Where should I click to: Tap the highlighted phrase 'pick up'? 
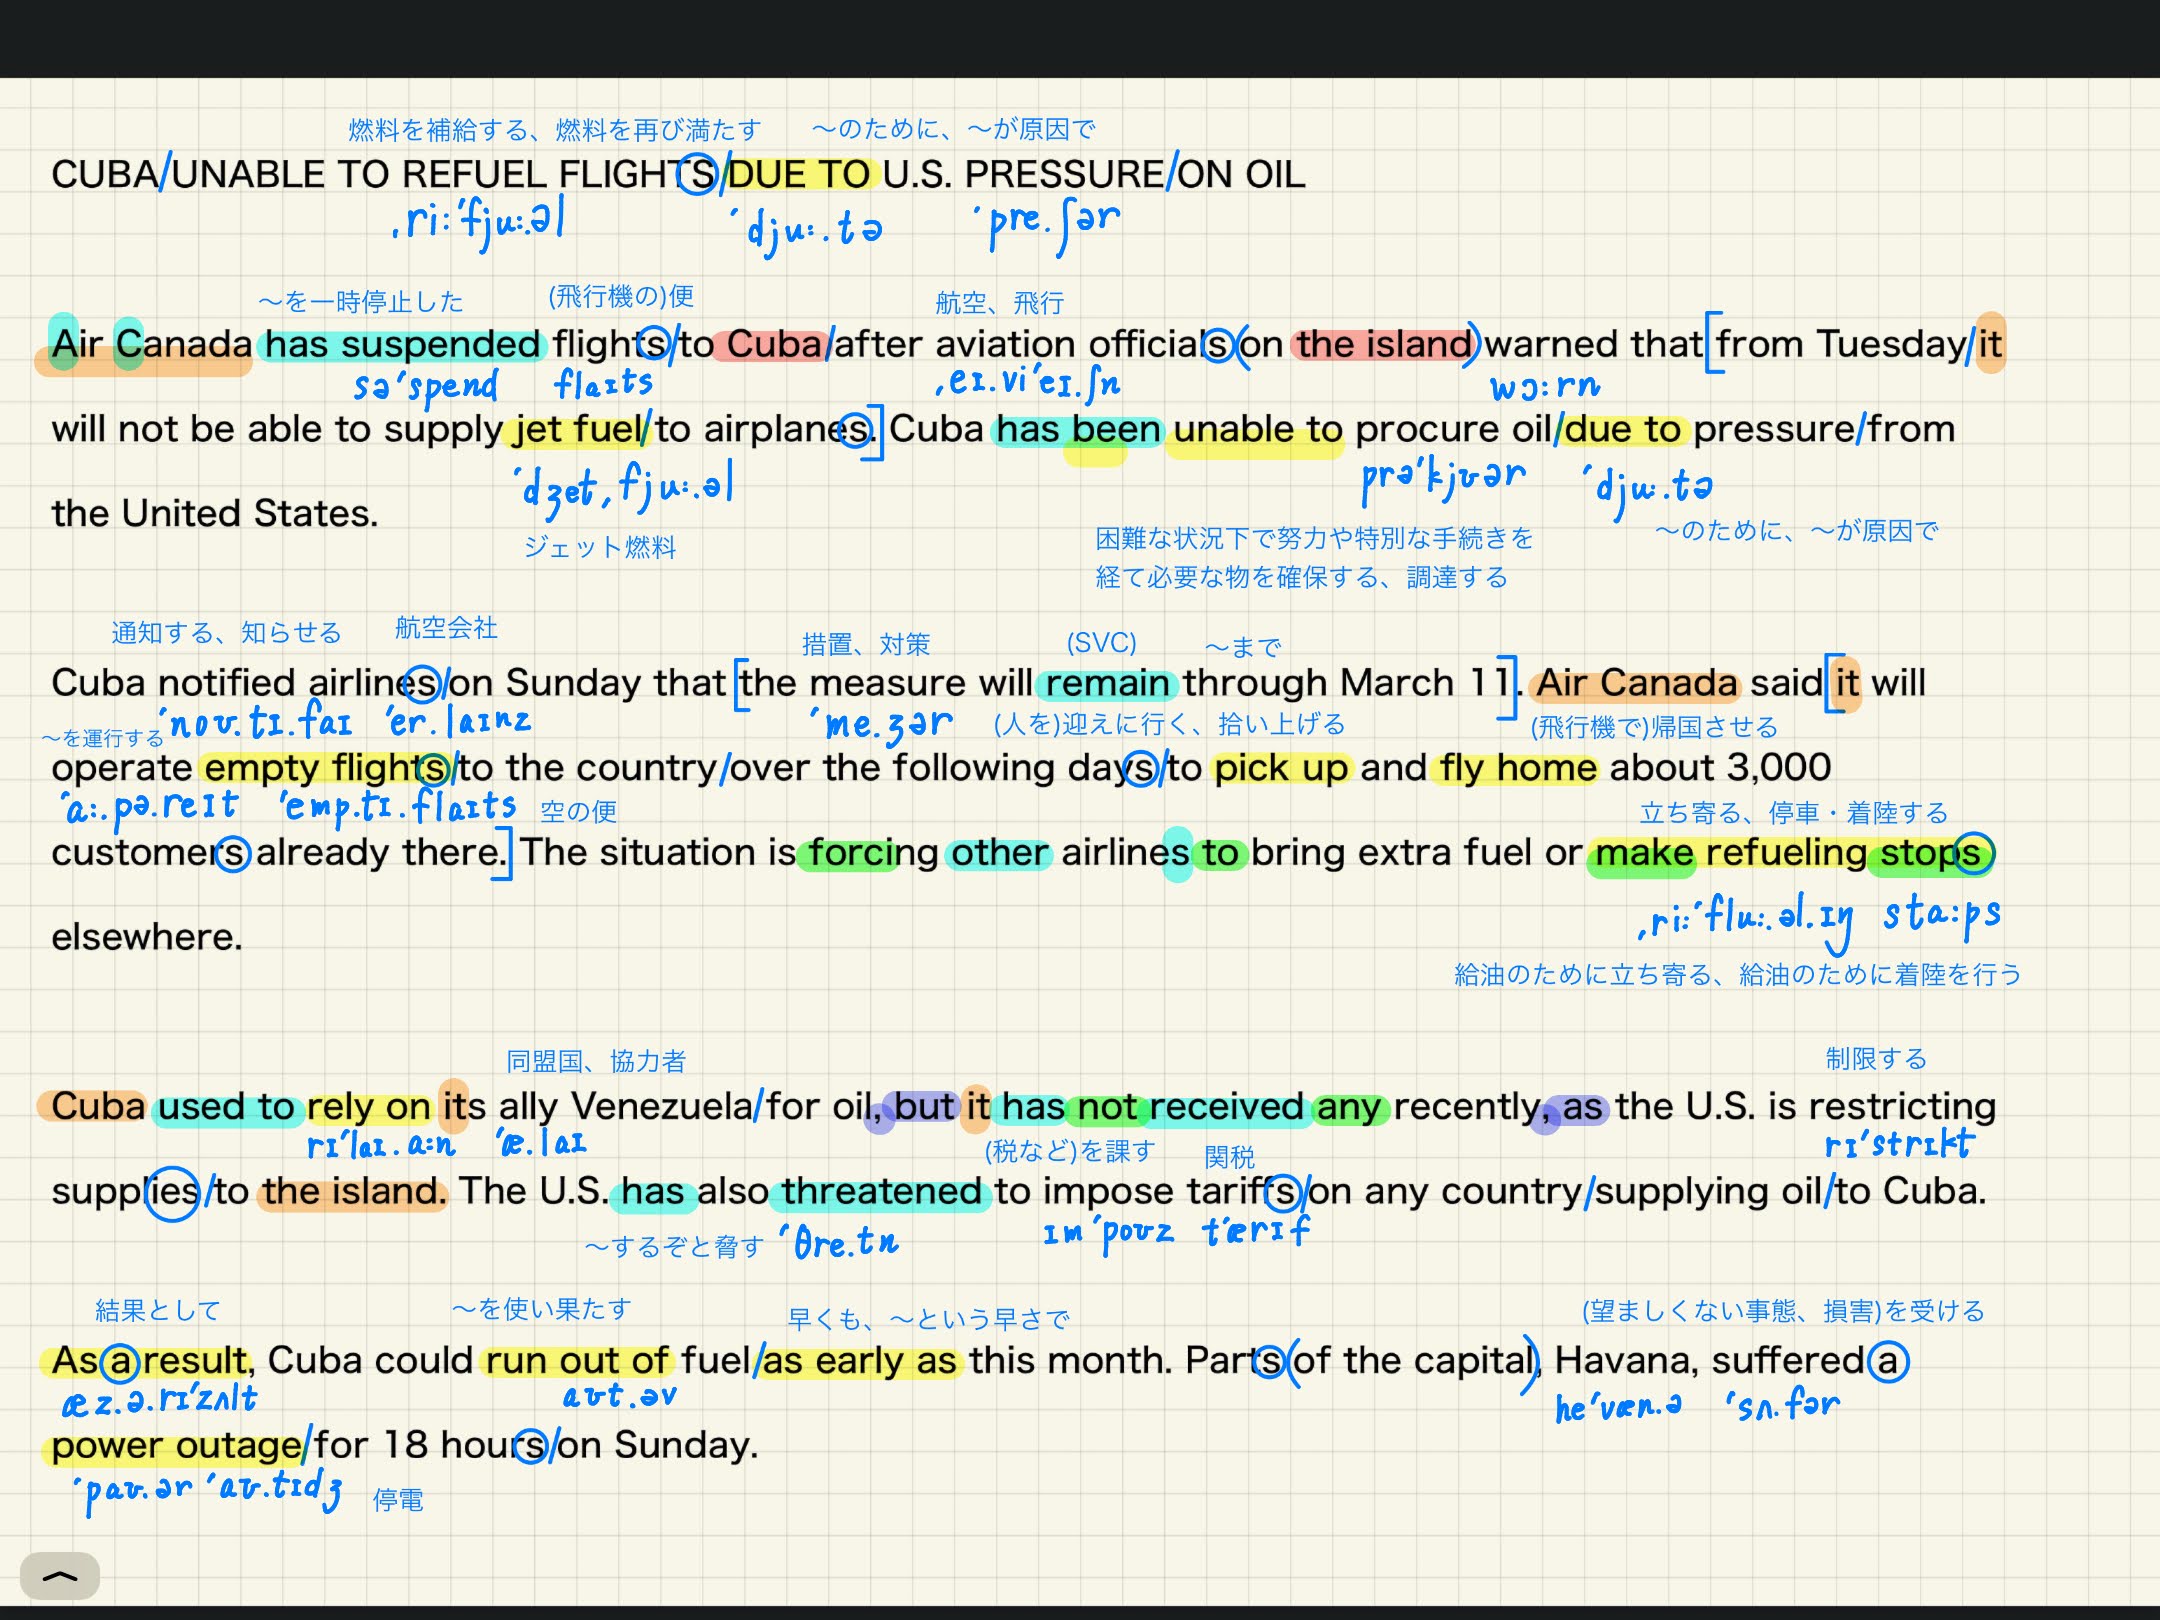pyautogui.click(x=1281, y=768)
